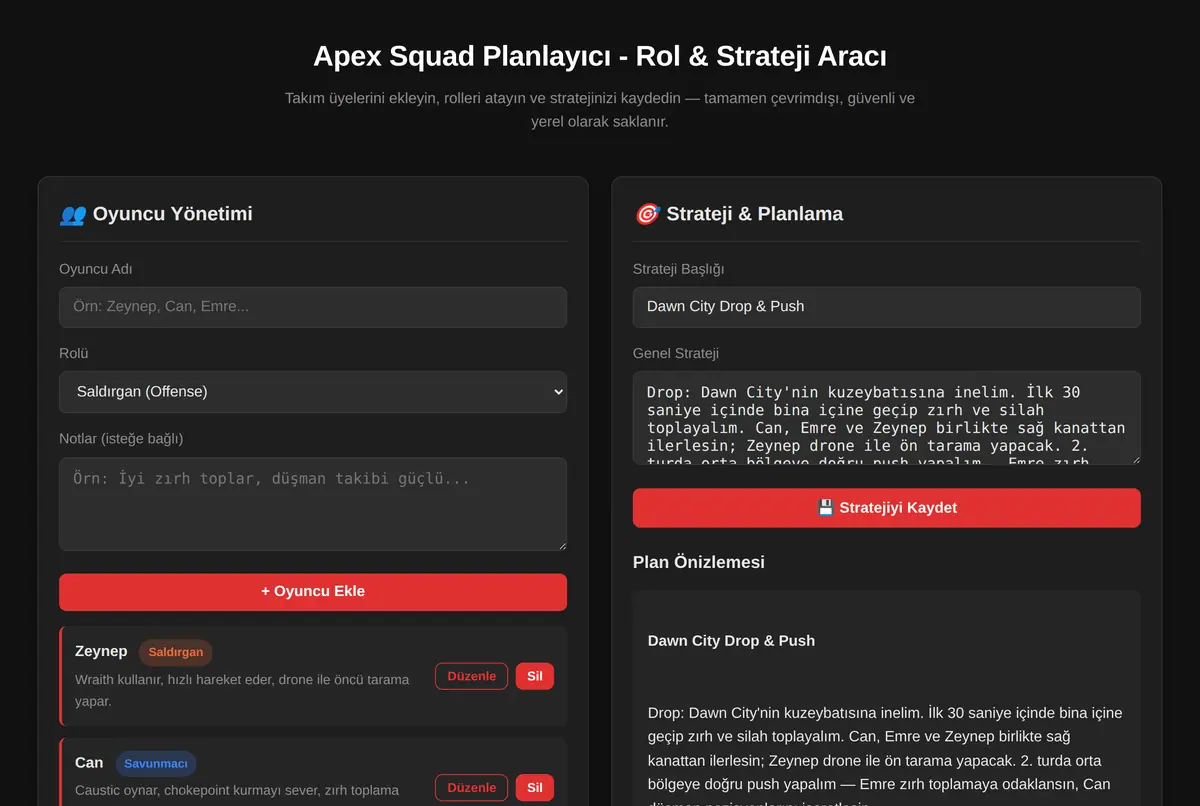The width and height of the screenshot is (1200, 806).
Task: Click the target icon beside Strateji & Planlama
Action: click(647, 214)
